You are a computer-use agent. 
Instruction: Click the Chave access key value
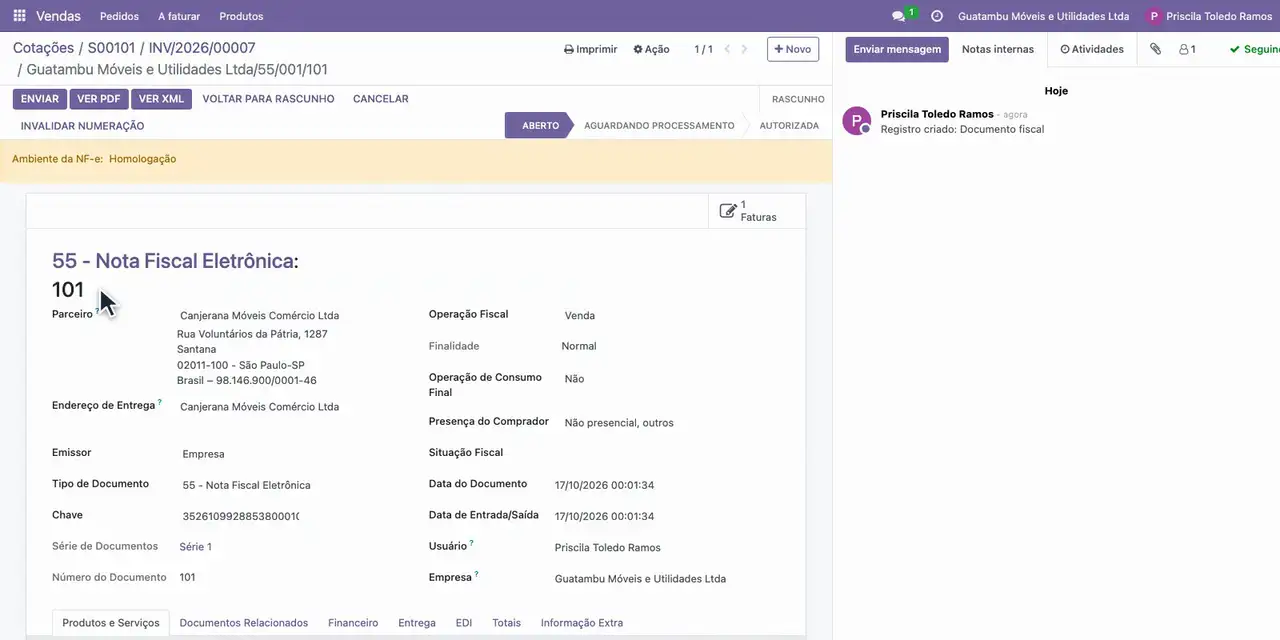pyautogui.click(x=240, y=517)
